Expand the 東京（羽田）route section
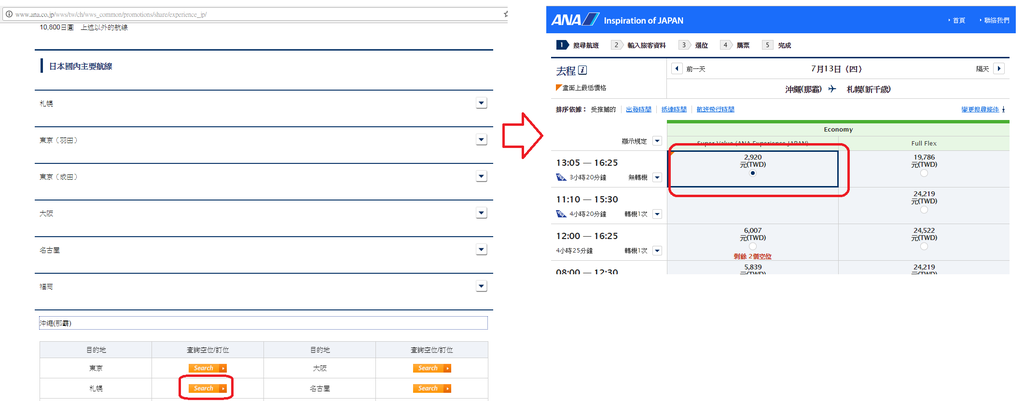The height and width of the screenshot is (401, 1024). pyautogui.click(x=481, y=140)
